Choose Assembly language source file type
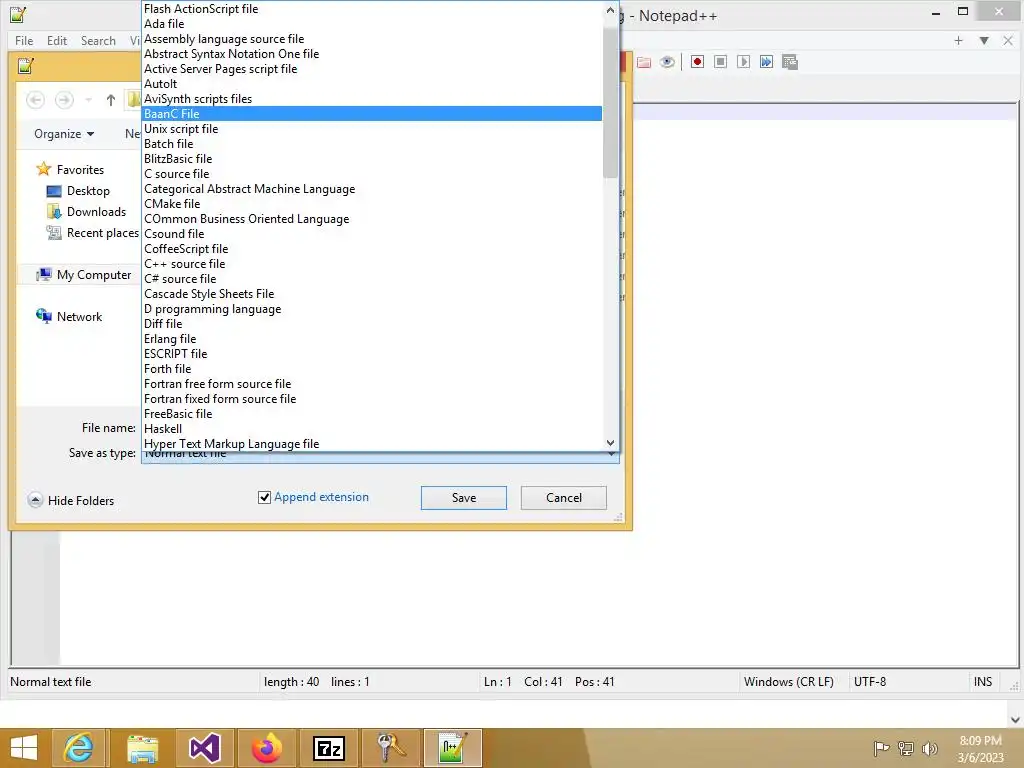 pos(372,39)
